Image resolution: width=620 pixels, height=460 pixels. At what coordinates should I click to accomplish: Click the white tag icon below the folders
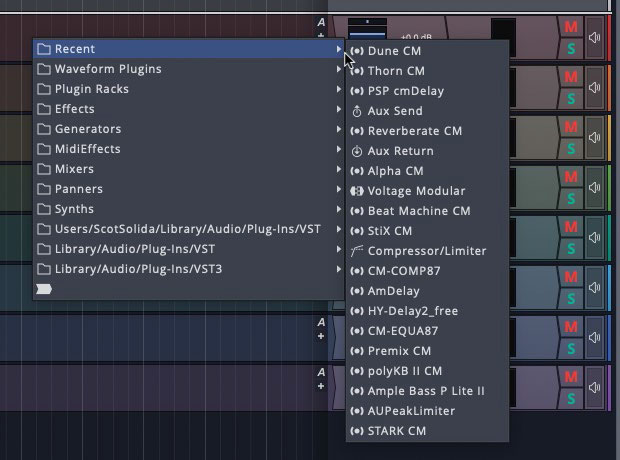click(x=44, y=289)
